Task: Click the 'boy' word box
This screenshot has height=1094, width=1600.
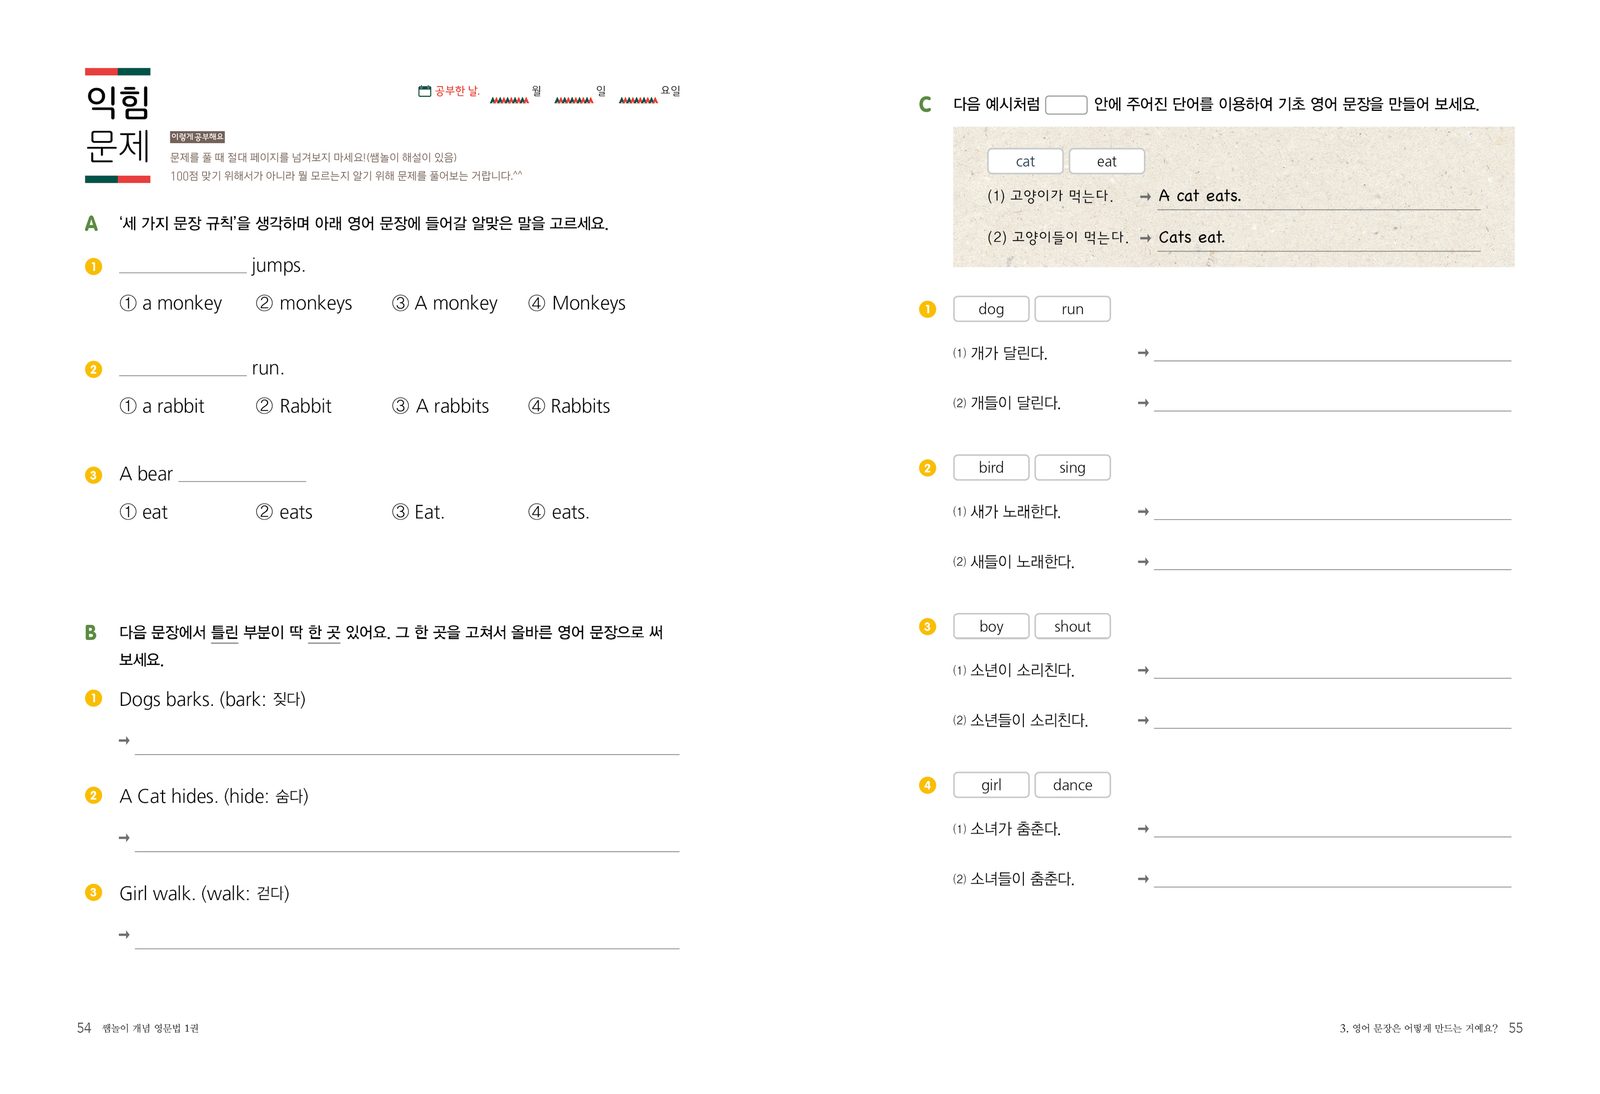Action: tap(991, 626)
